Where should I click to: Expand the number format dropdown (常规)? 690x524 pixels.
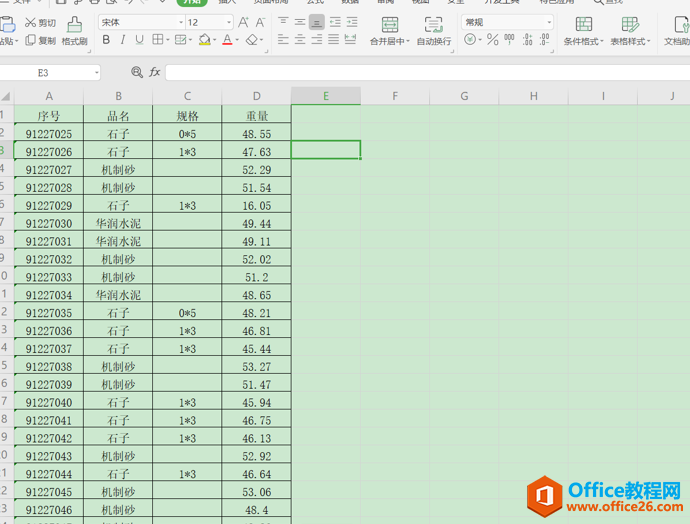click(549, 22)
